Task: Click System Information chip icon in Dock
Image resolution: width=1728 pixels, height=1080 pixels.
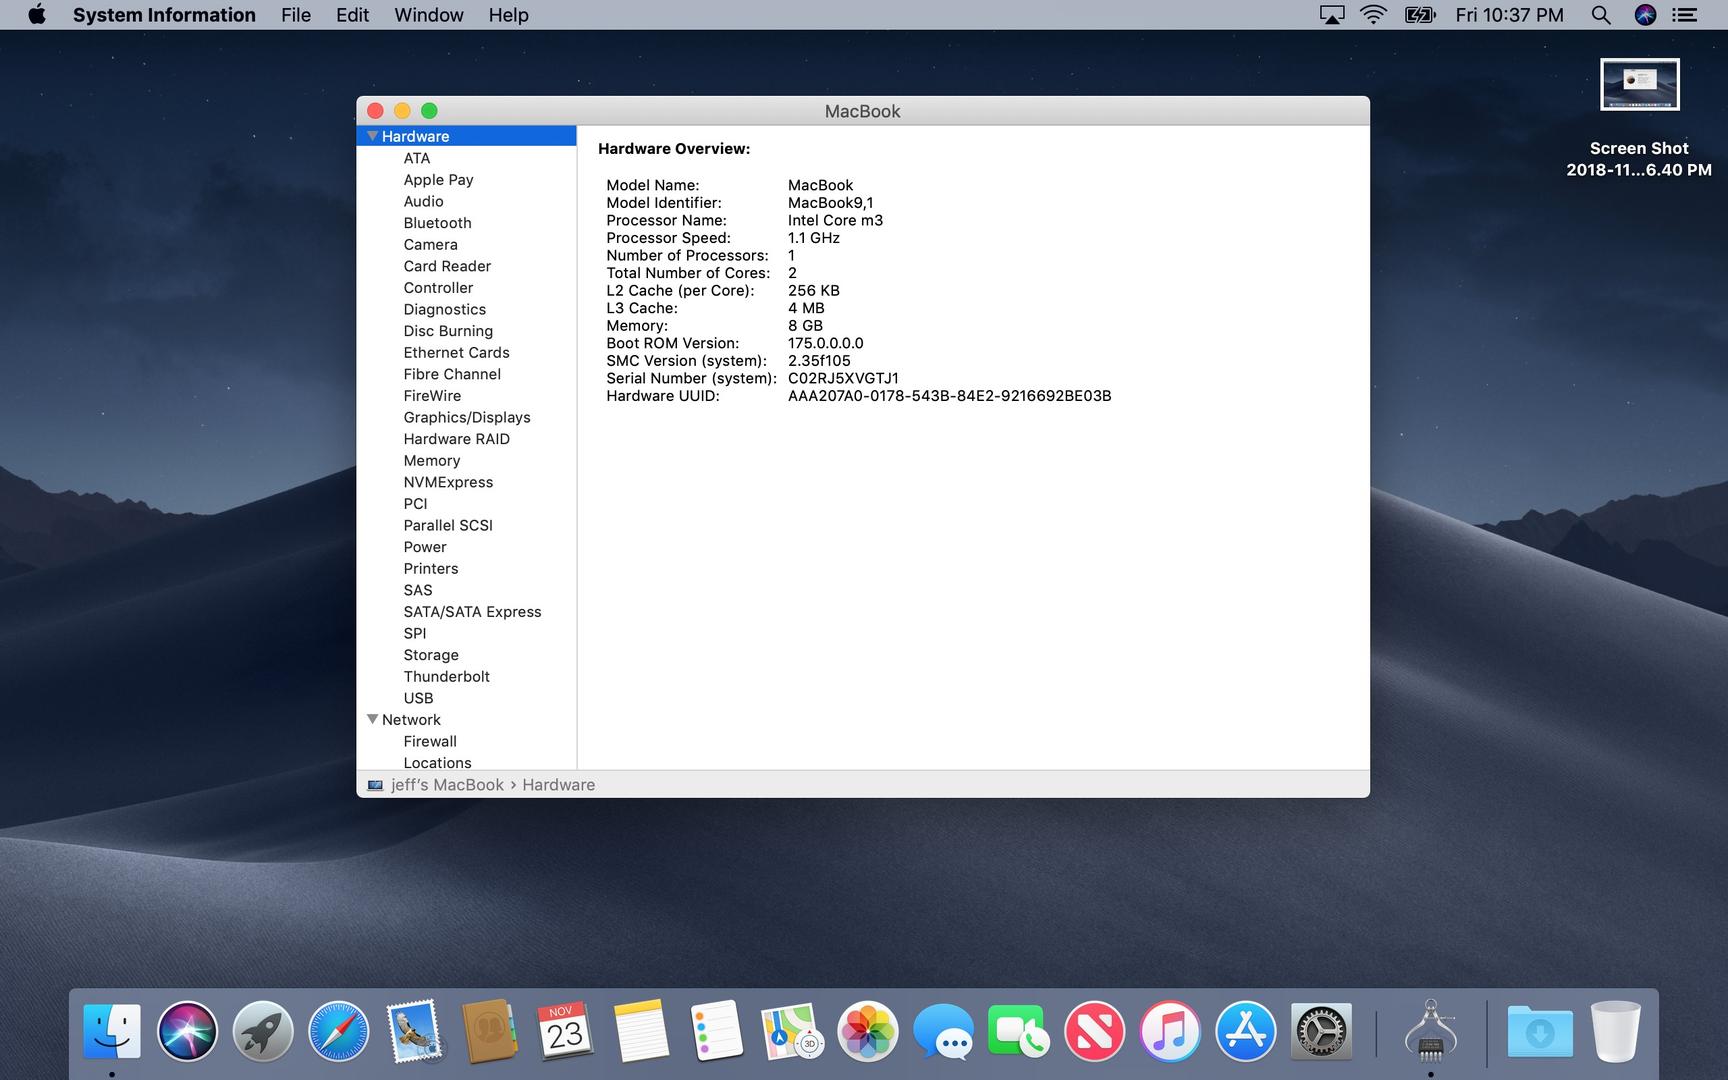Action: click(x=1430, y=1031)
